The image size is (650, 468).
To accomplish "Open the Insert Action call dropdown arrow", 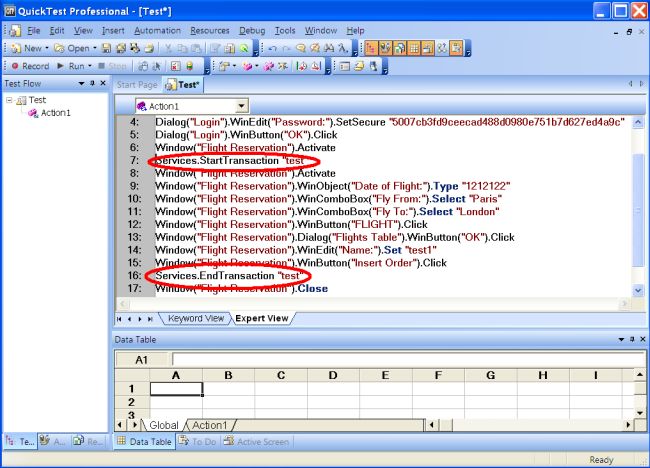I will click(257, 66).
